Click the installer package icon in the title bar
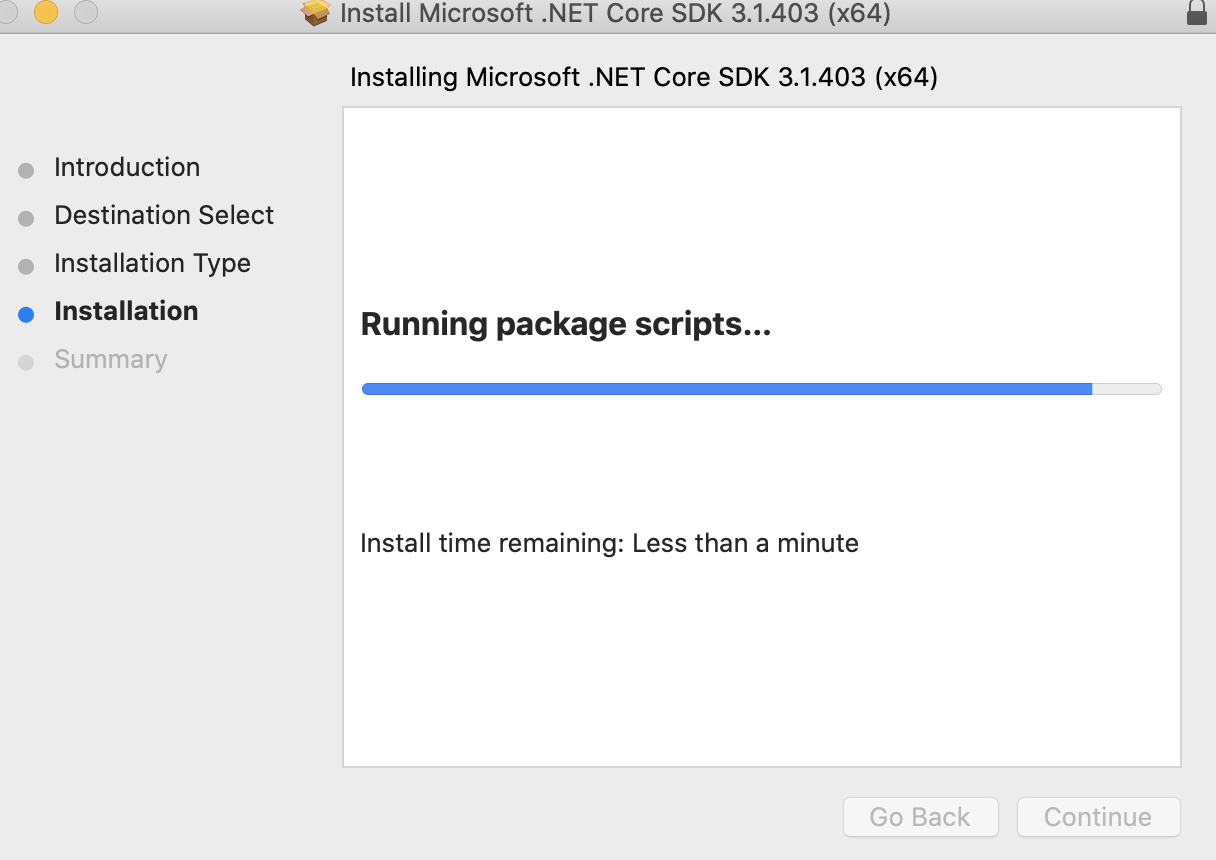1216x860 pixels. click(x=315, y=14)
